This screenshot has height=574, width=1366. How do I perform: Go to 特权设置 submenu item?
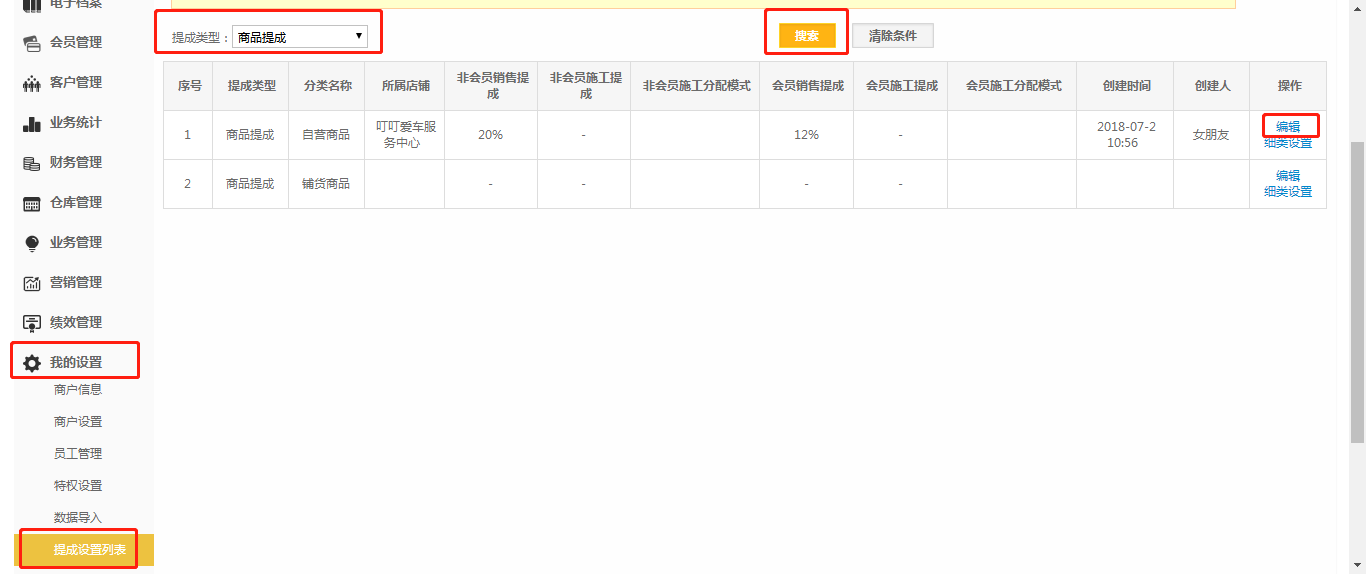[78, 486]
